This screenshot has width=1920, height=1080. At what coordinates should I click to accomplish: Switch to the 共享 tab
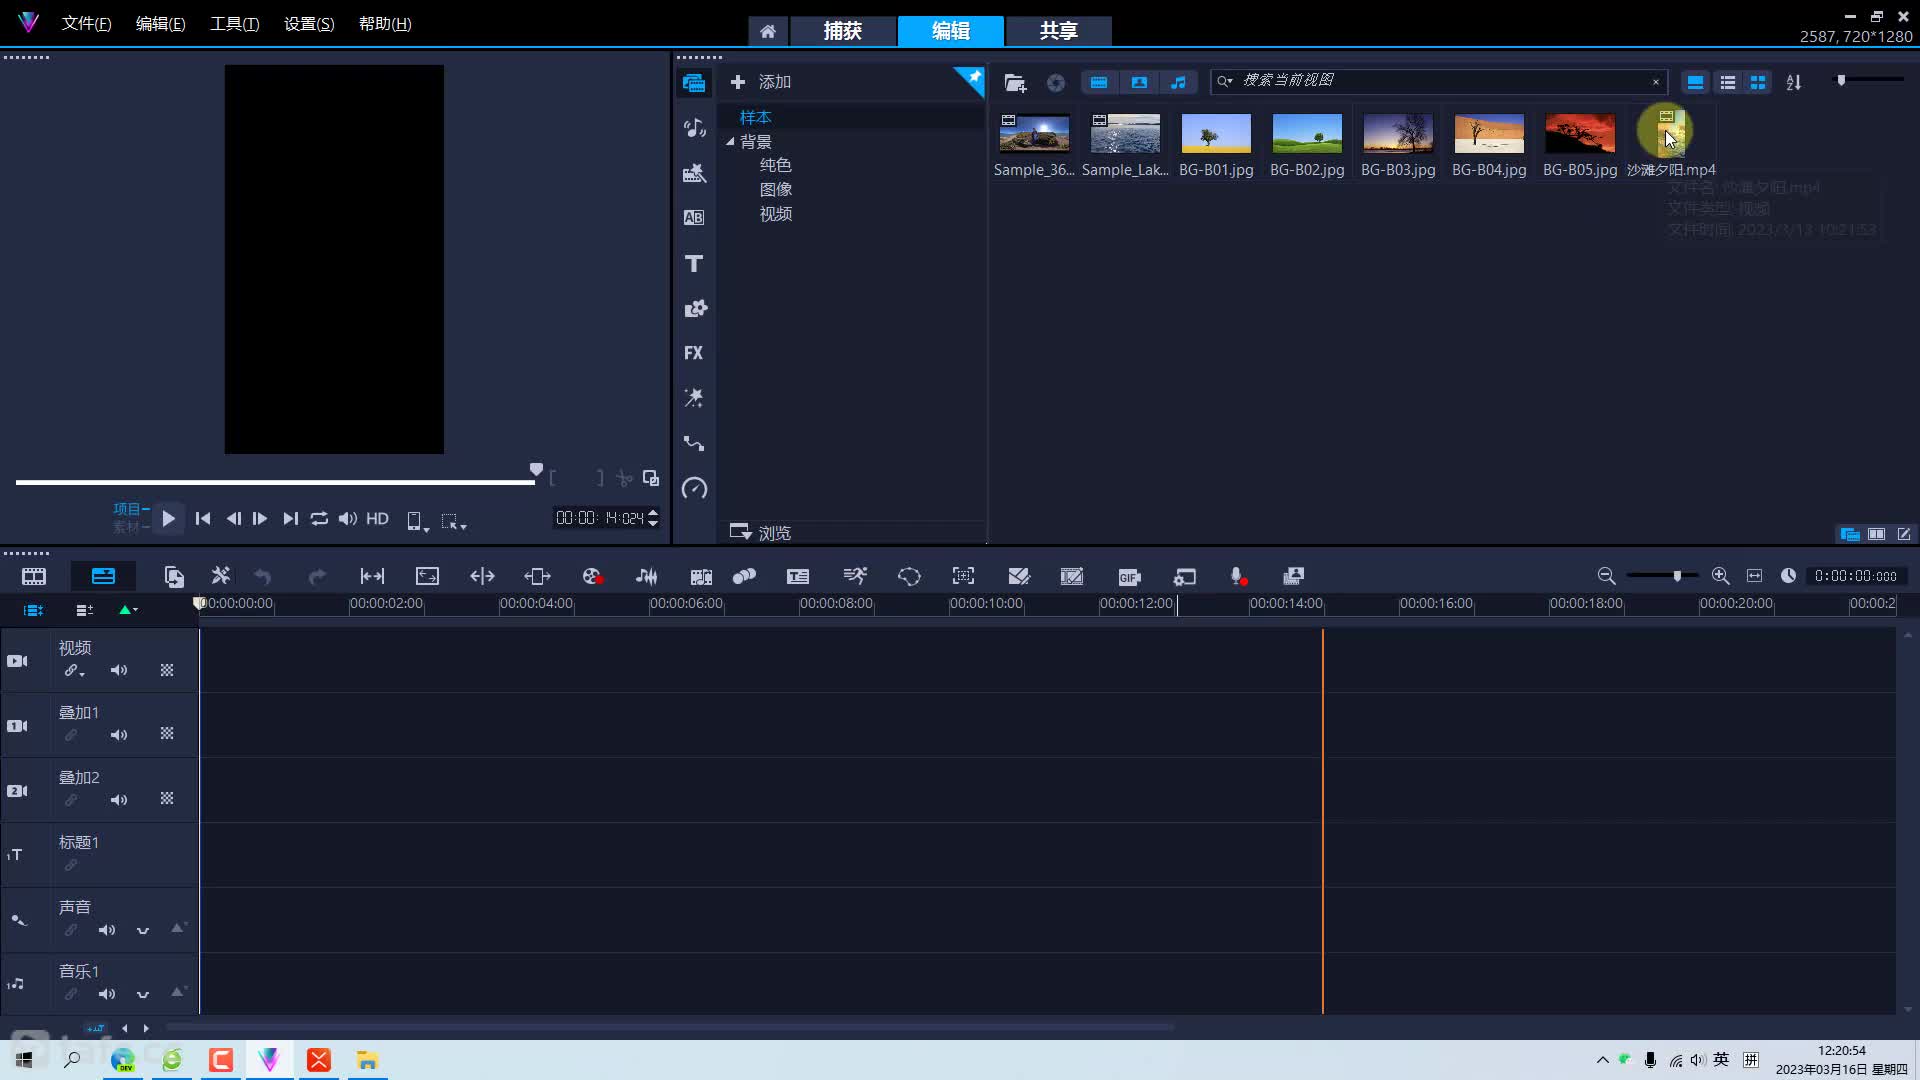click(1059, 31)
